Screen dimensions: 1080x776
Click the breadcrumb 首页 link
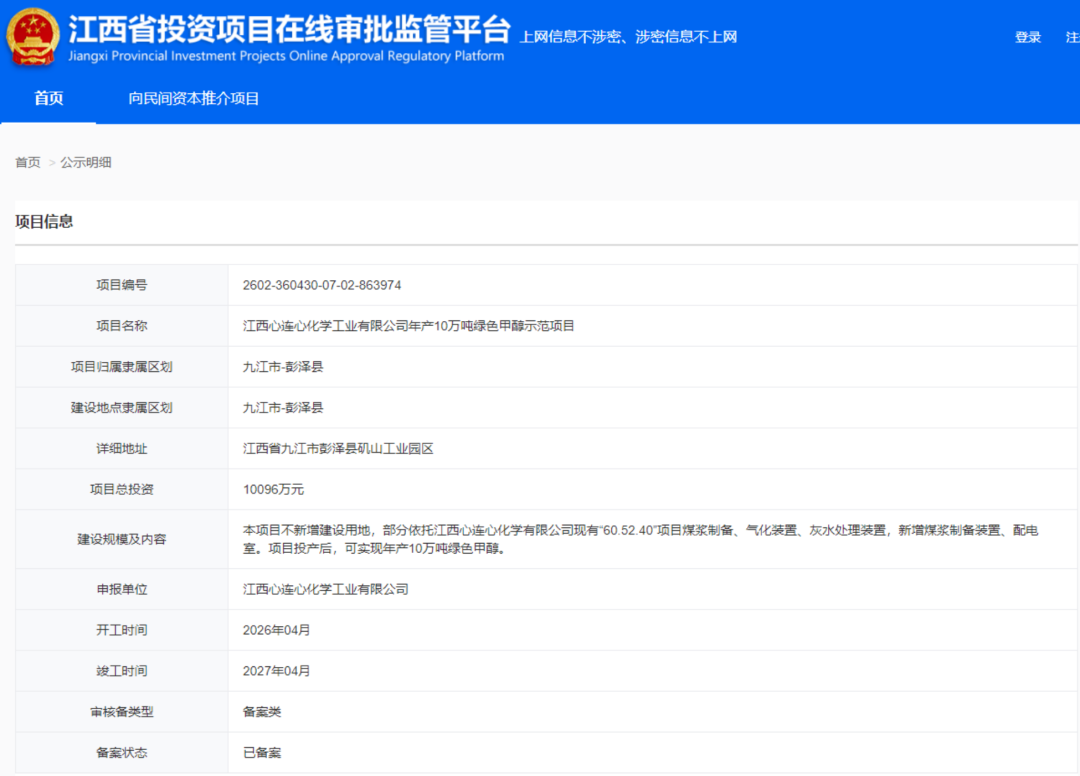click(x=28, y=162)
